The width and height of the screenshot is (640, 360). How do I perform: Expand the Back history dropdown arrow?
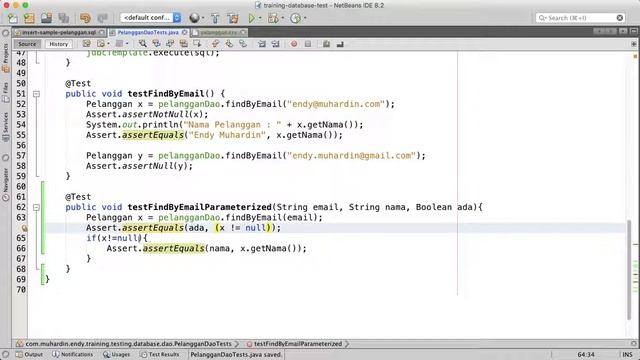tap(108, 44)
